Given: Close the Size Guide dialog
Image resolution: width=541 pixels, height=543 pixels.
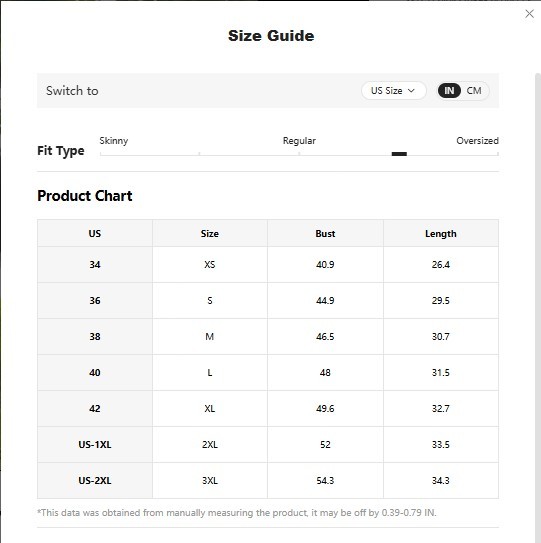Looking at the screenshot, I should coord(529,14).
